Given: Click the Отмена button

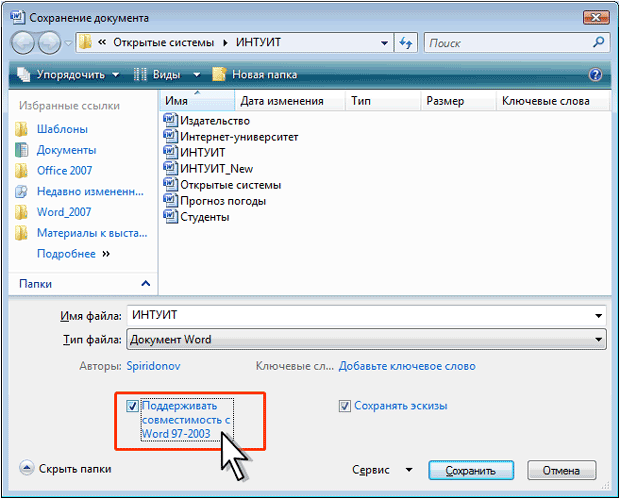Looking at the screenshot, I should 561,471.
